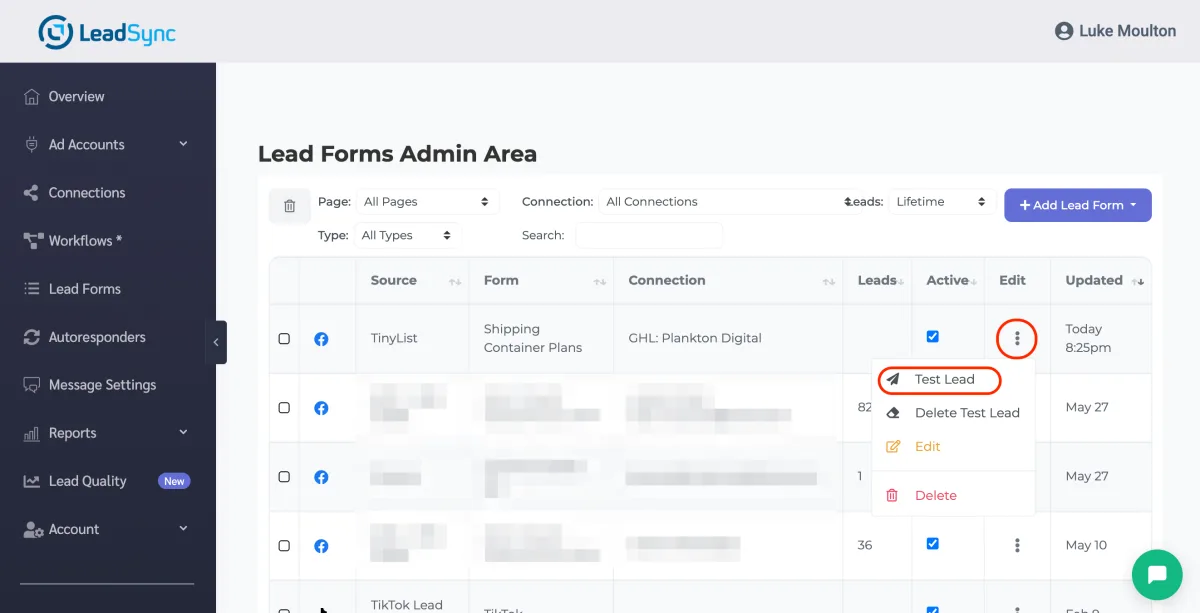The width and height of the screenshot is (1200, 613).
Task: Click the Message Settings chat icon
Action: tap(32, 385)
